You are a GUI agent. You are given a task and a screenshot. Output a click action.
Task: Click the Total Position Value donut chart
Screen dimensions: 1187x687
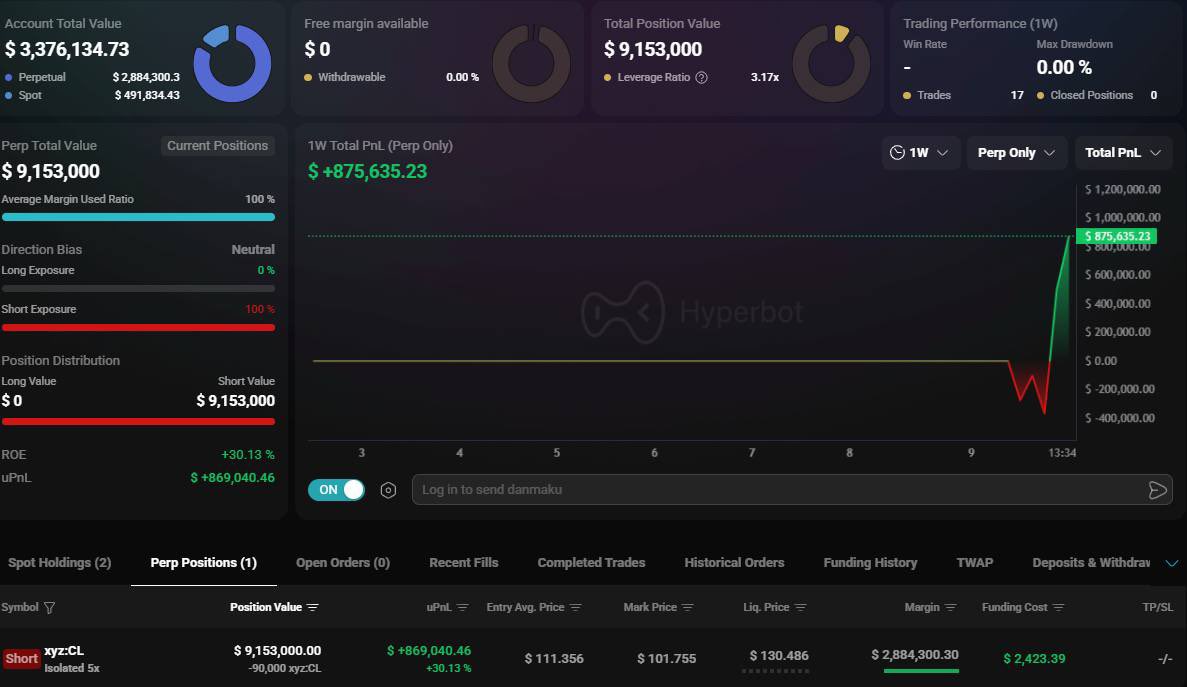[x=831, y=64]
